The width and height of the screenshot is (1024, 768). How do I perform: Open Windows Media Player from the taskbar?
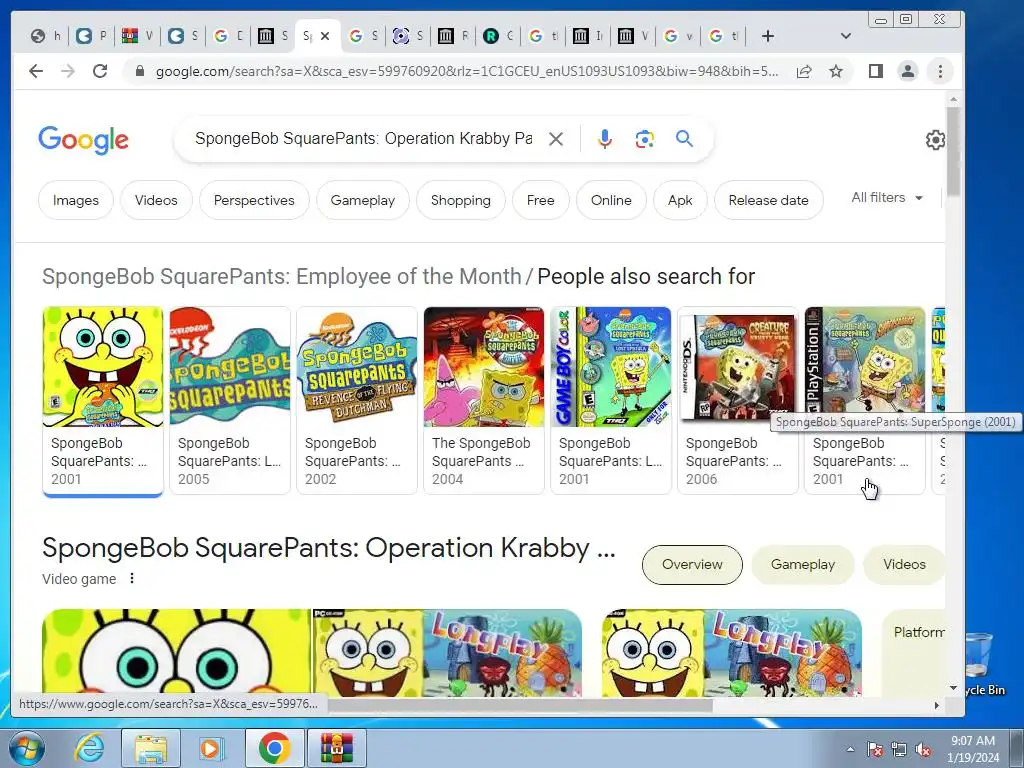[x=211, y=748]
